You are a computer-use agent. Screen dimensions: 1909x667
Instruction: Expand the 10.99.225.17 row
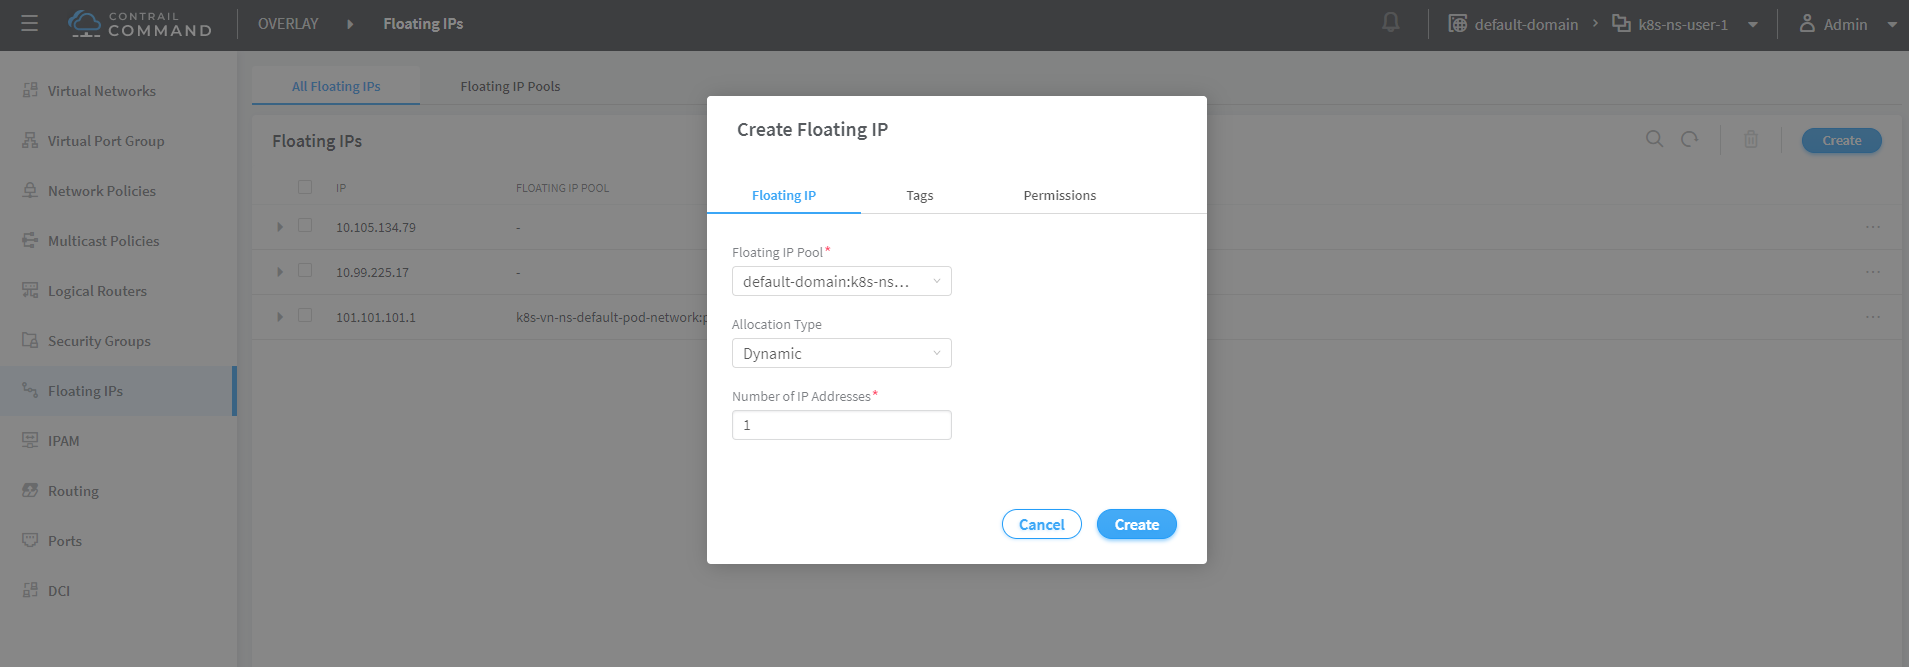pyautogui.click(x=280, y=272)
